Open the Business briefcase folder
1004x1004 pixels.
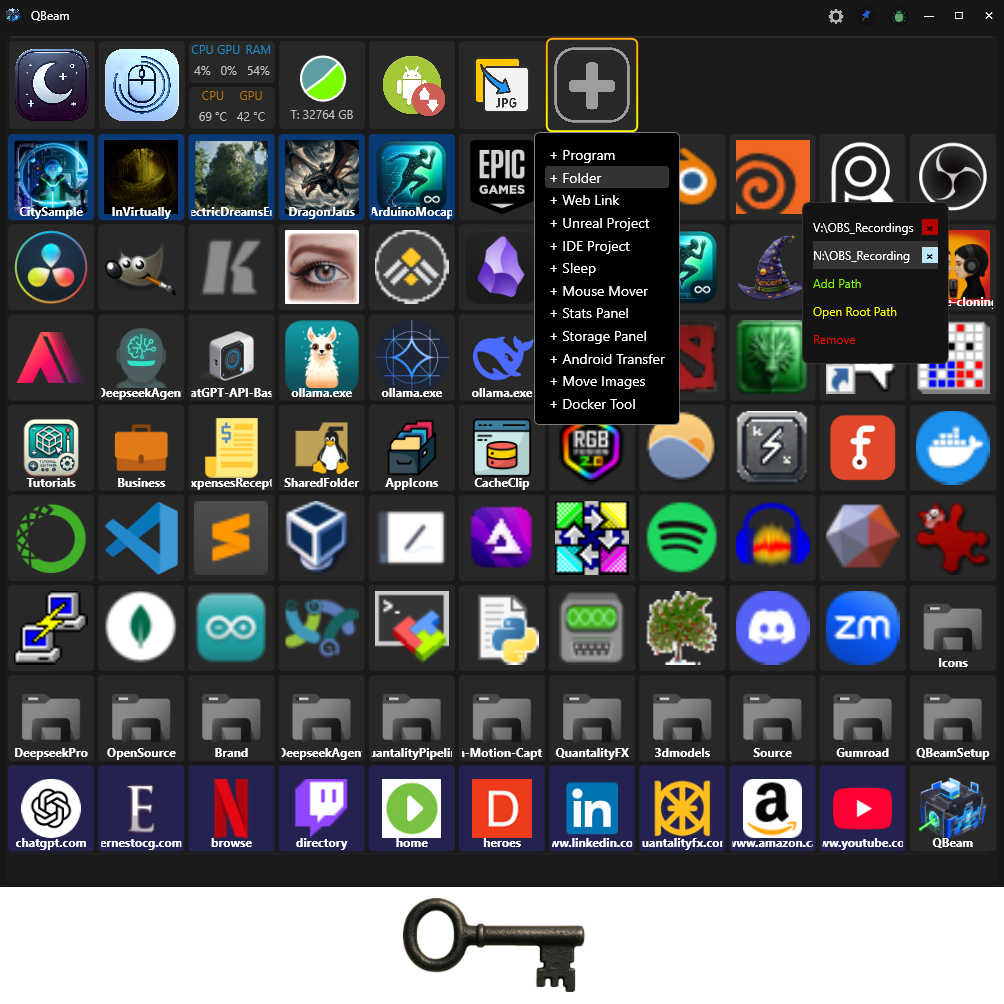[142, 448]
